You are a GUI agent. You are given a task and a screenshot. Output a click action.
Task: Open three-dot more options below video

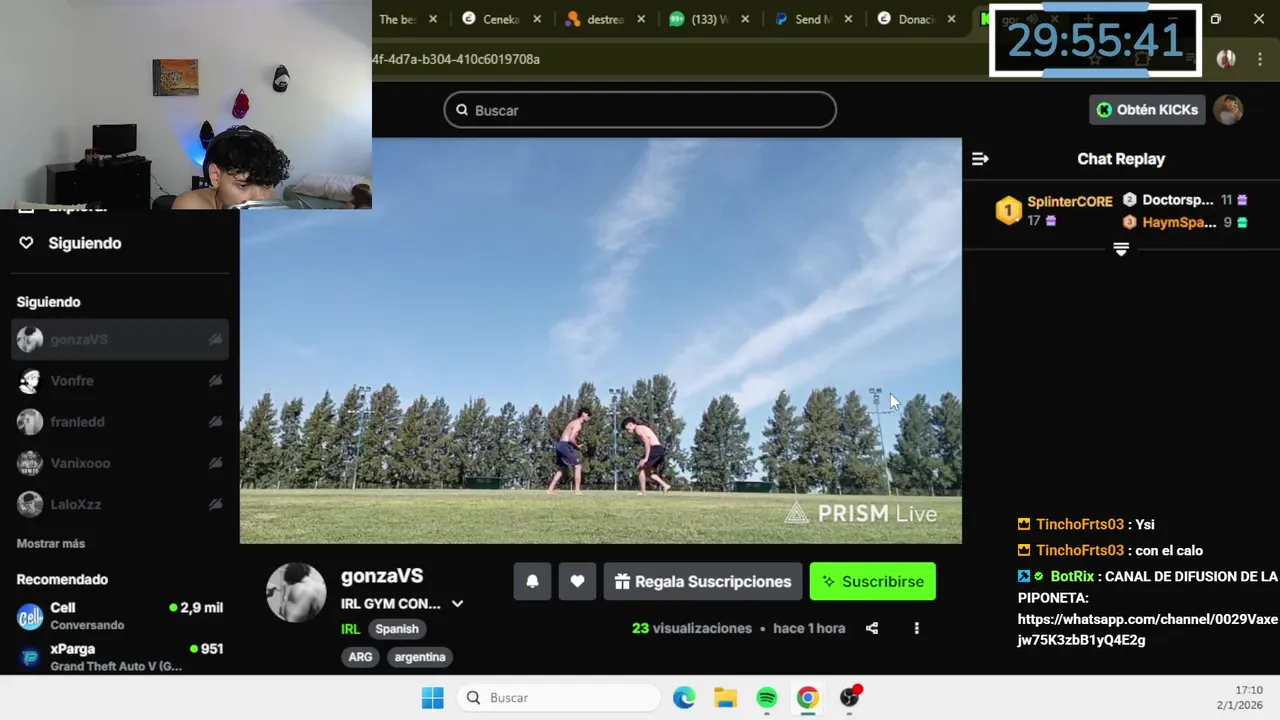(x=916, y=628)
